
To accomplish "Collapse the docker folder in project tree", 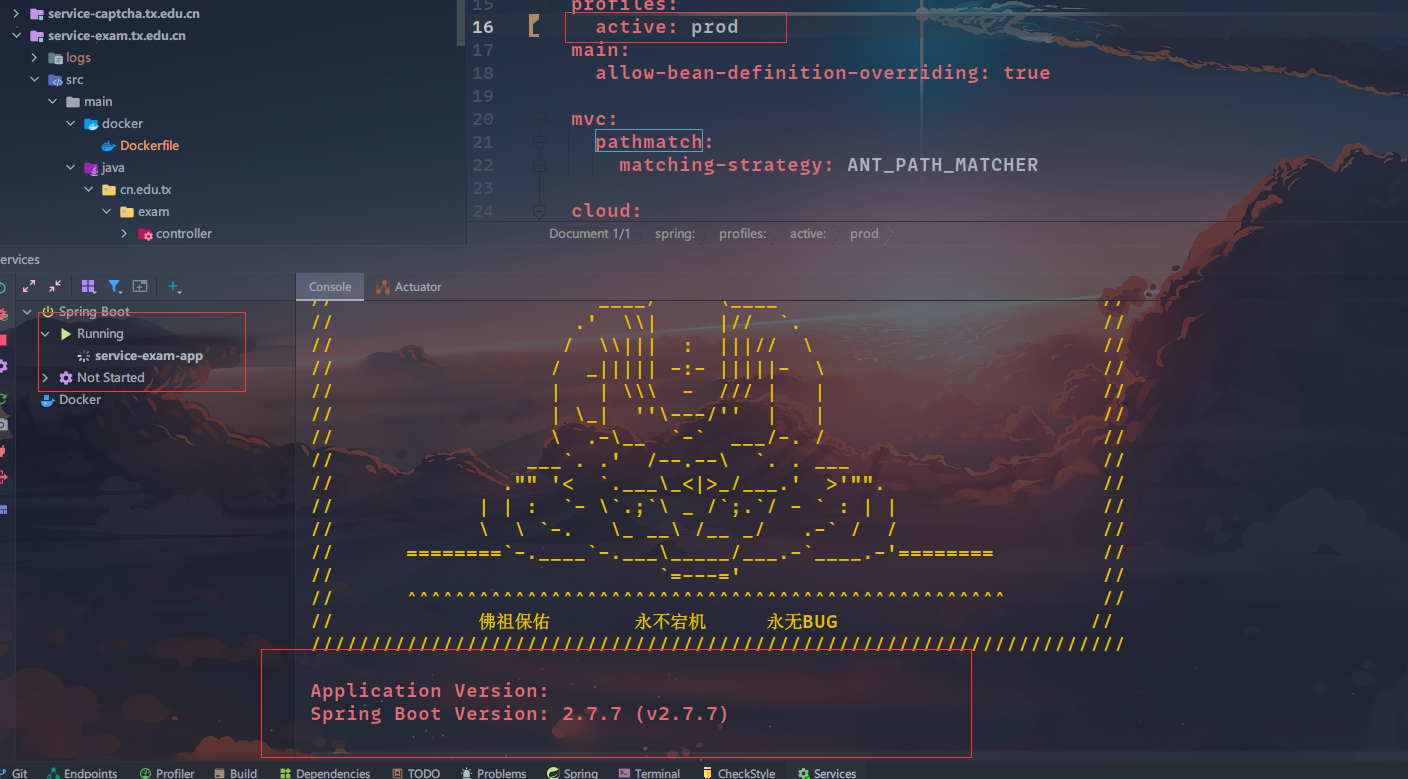I will click(x=71, y=124).
